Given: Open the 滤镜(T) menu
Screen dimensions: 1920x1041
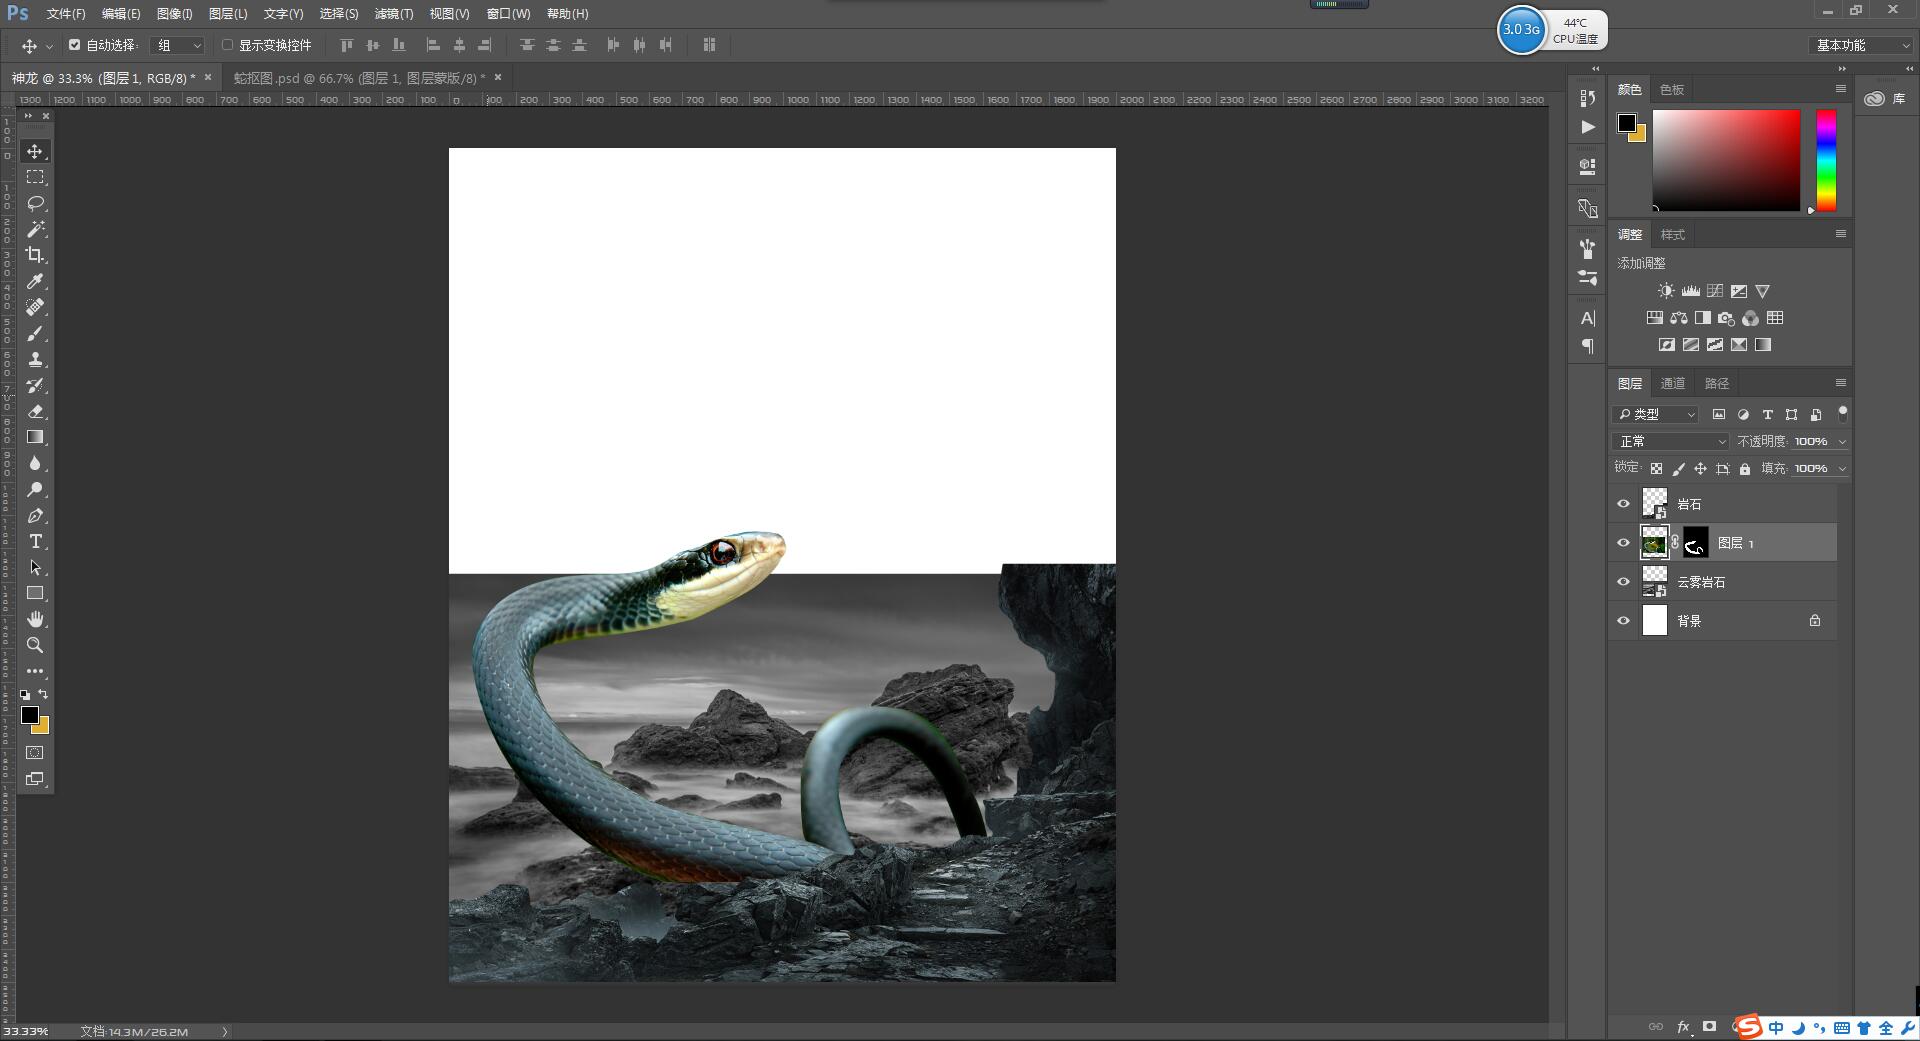Looking at the screenshot, I should (x=393, y=14).
